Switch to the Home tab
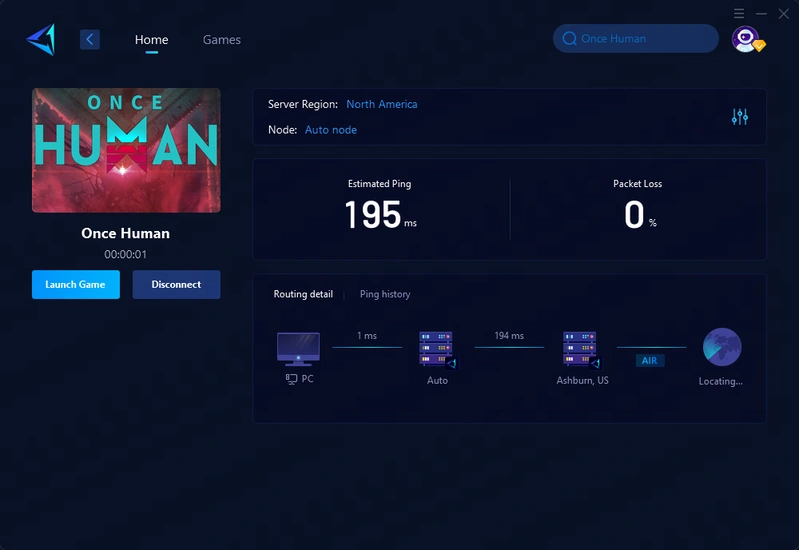The width and height of the screenshot is (799, 550). [x=151, y=39]
